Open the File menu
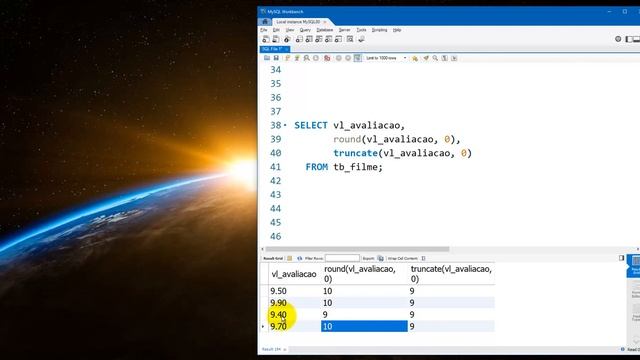This screenshot has width=640, height=360. pyautogui.click(x=264, y=30)
